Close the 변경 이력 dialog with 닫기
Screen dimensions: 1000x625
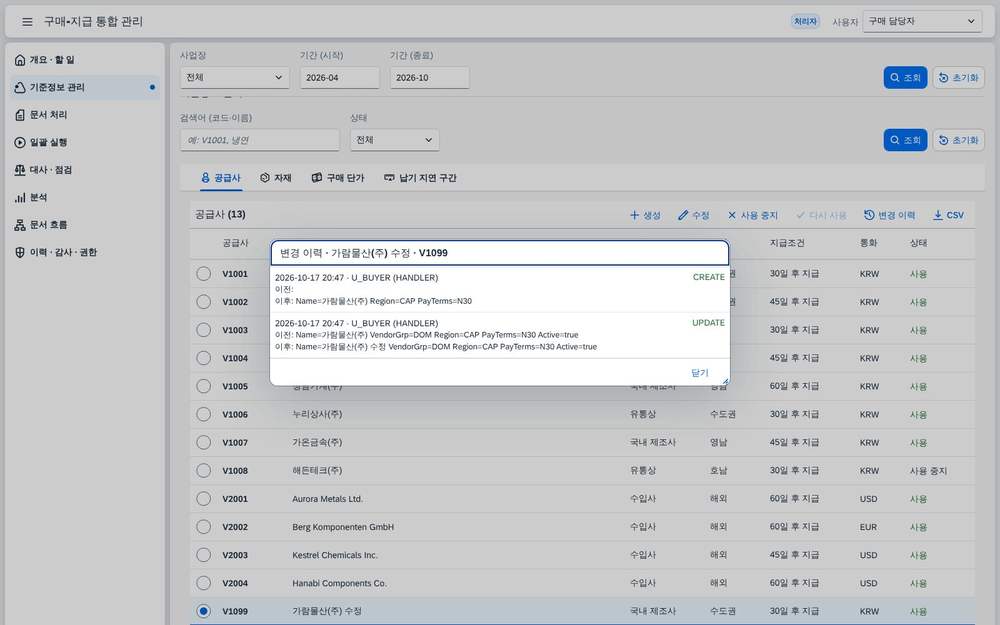(x=700, y=373)
